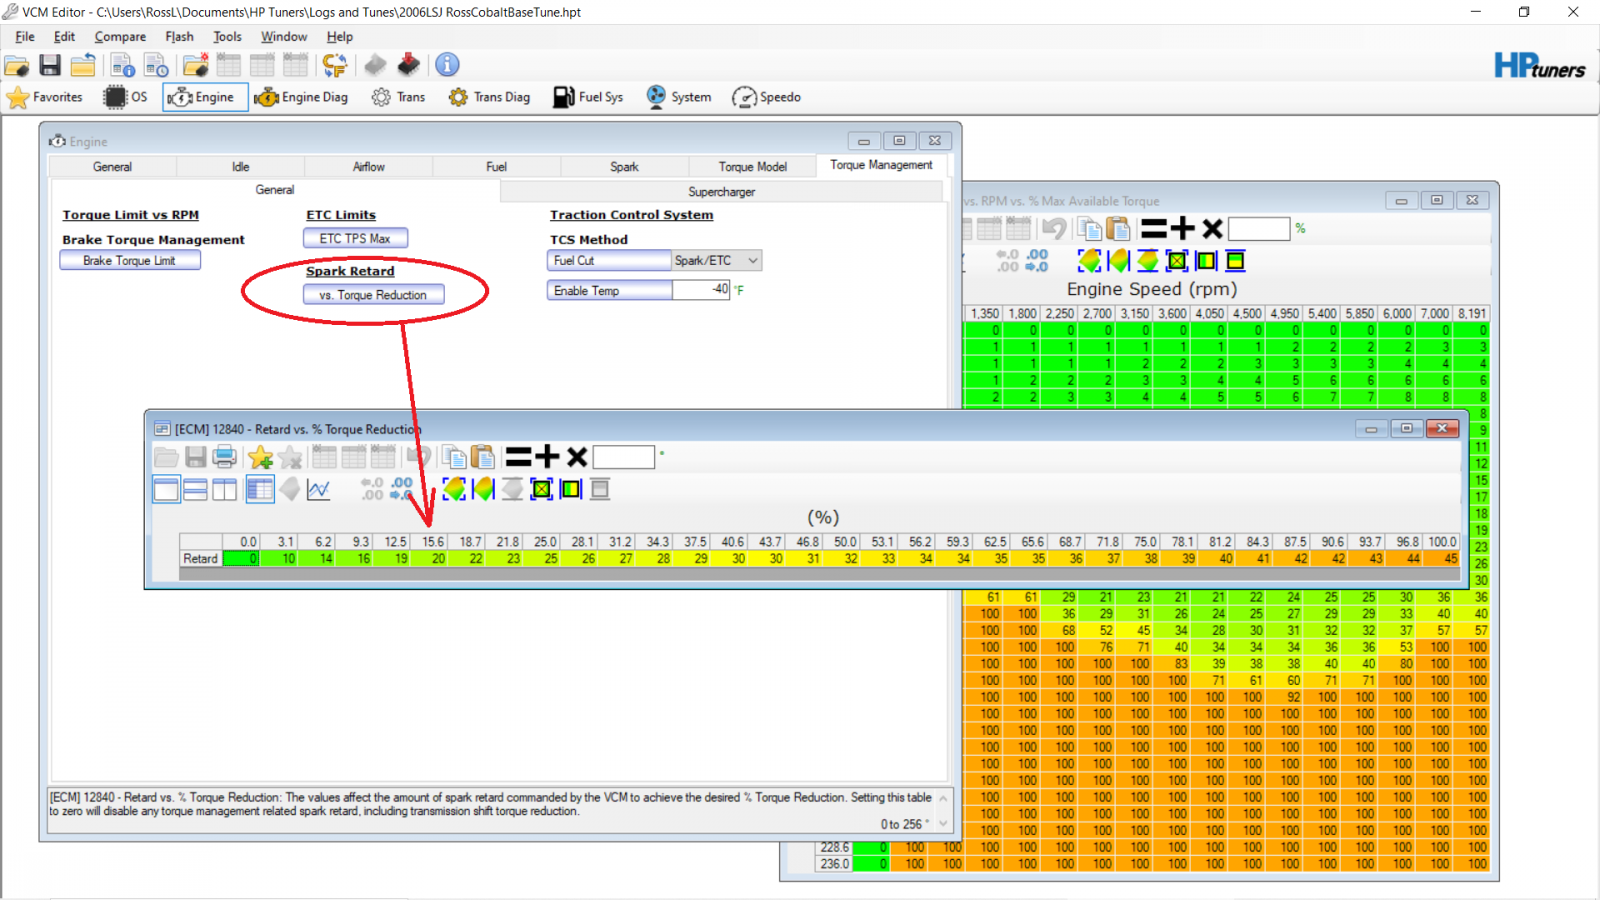Switch to the Supercharger sub-tab

click(721, 192)
